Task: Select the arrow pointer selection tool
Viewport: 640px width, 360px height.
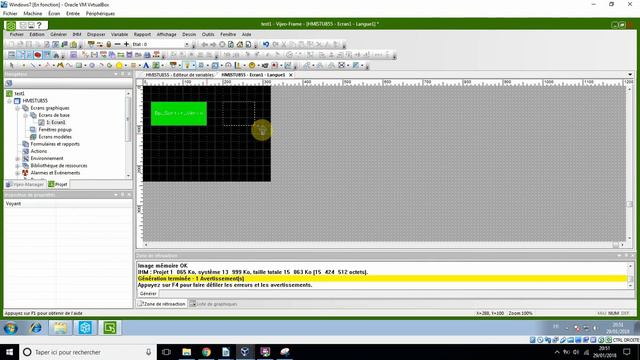Action: tap(11, 65)
